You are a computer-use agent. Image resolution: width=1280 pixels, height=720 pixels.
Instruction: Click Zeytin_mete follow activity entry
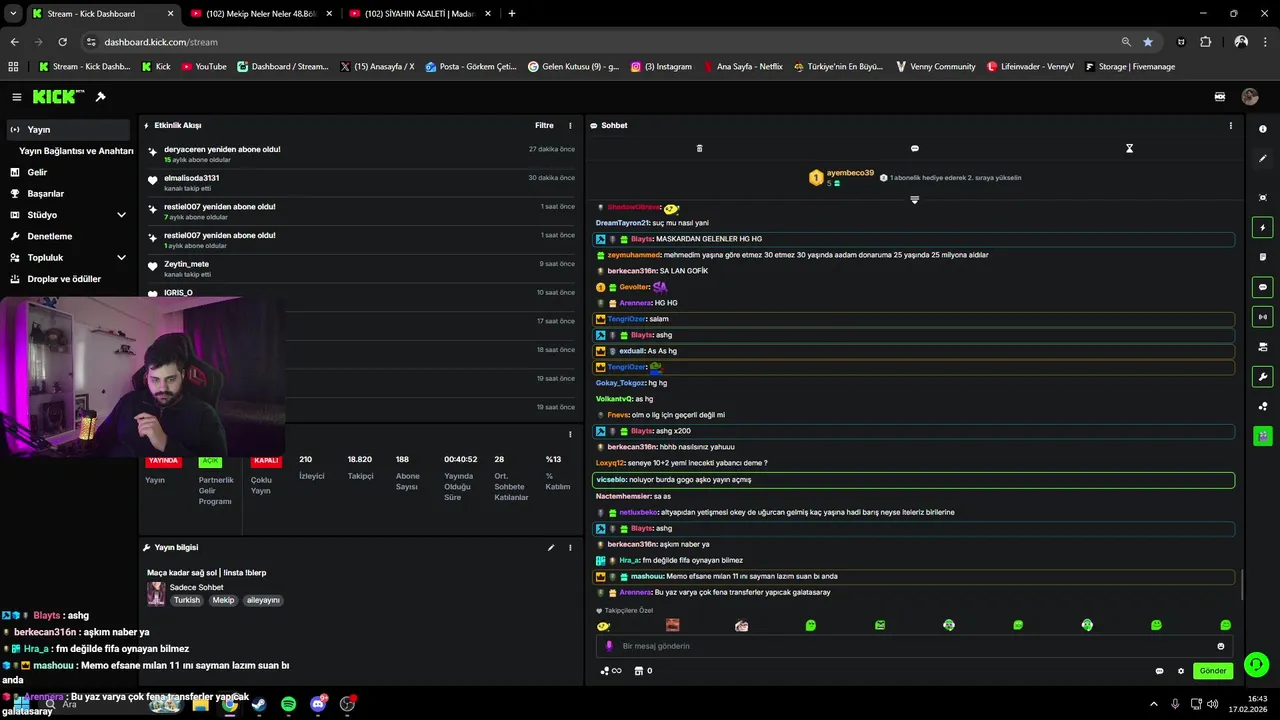[361, 269]
